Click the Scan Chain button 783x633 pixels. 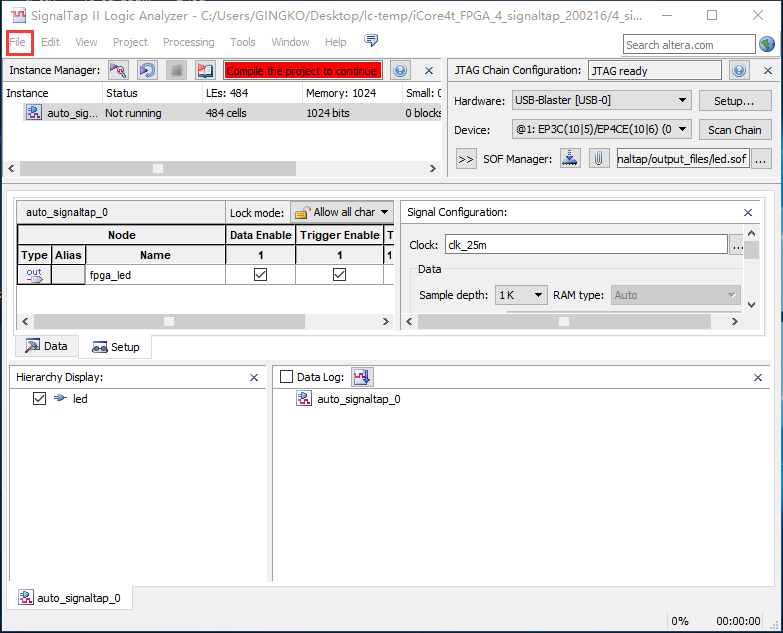[x=734, y=130]
